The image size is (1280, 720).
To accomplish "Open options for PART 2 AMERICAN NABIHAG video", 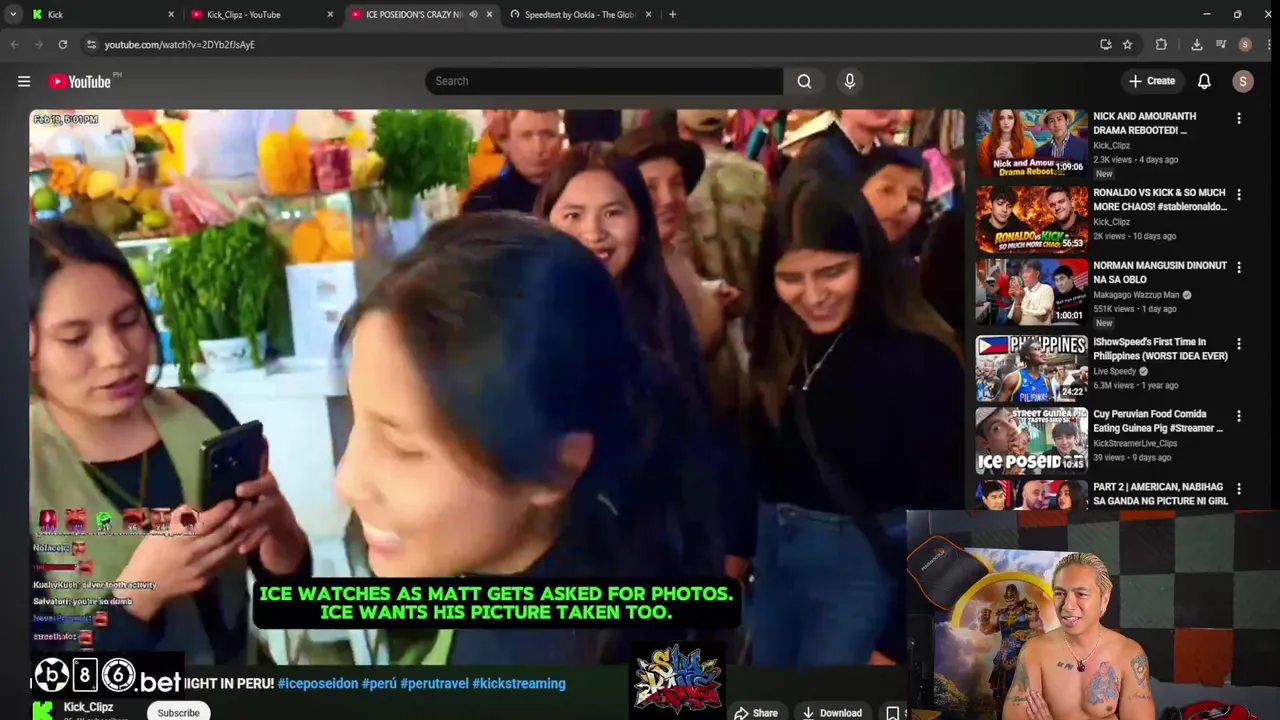I will [1239, 489].
